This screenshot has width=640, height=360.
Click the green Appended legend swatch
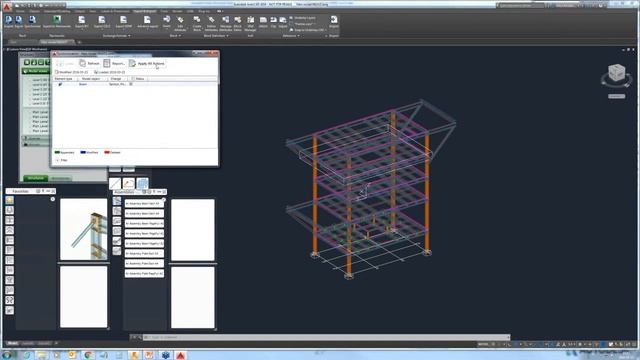point(57,152)
